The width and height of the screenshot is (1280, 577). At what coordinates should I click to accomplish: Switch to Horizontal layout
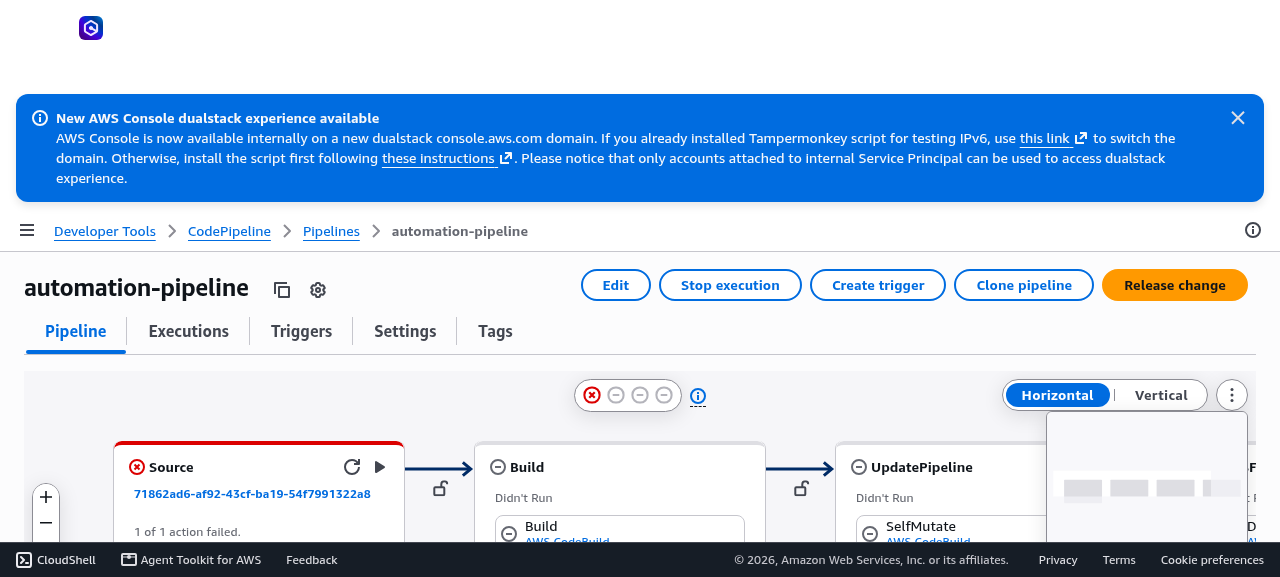(x=1057, y=395)
